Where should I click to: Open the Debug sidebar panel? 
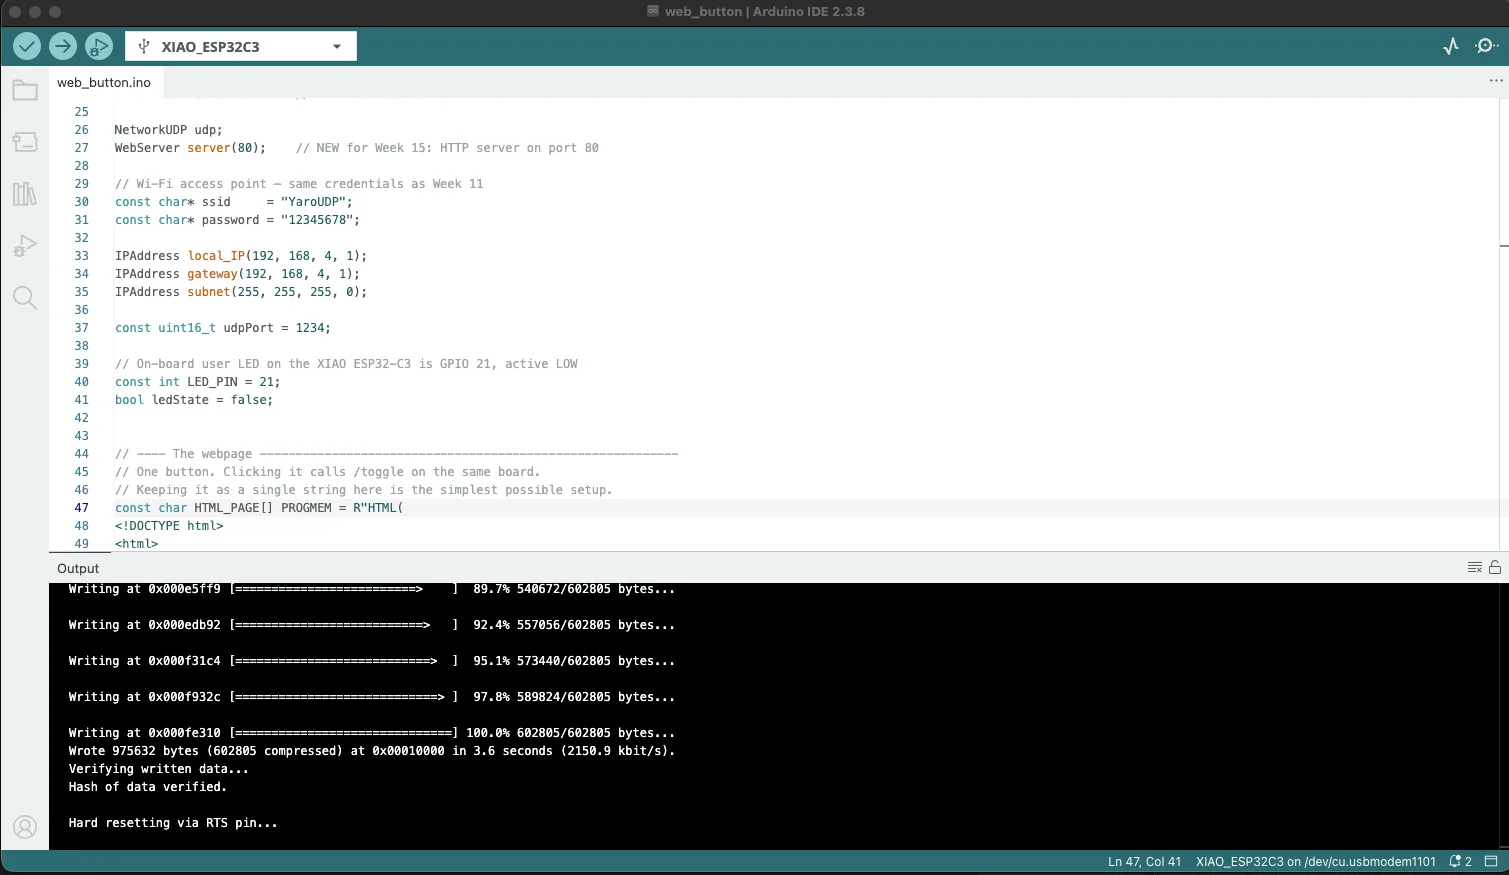pyautogui.click(x=25, y=246)
